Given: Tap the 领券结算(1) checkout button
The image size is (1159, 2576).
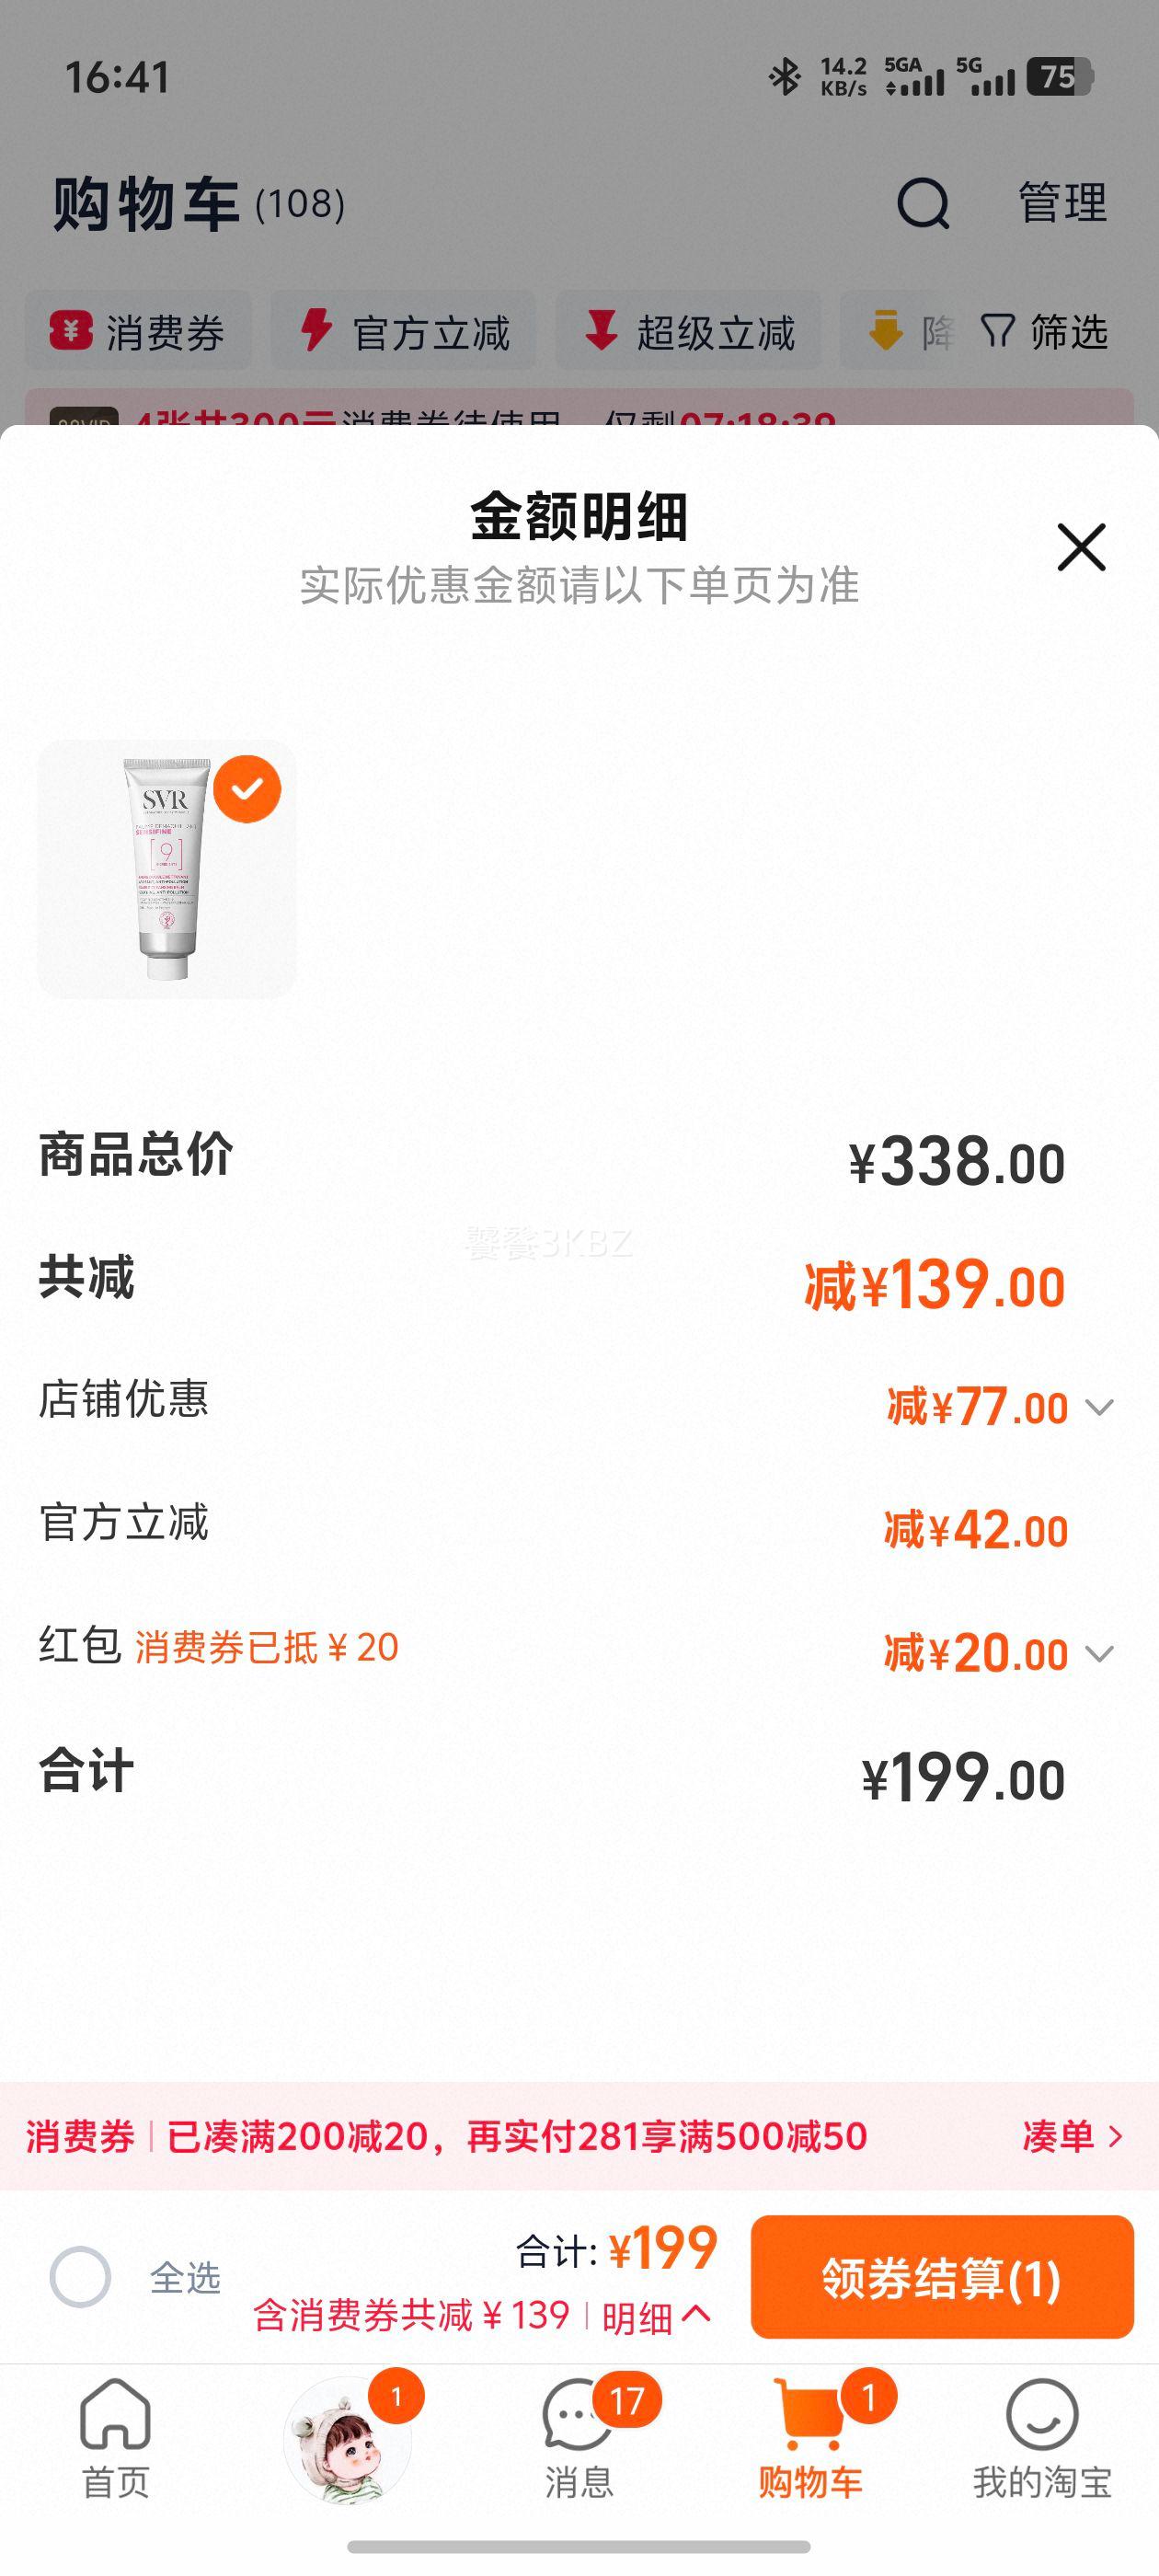Looking at the screenshot, I should pyautogui.click(x=942, y=2277).
